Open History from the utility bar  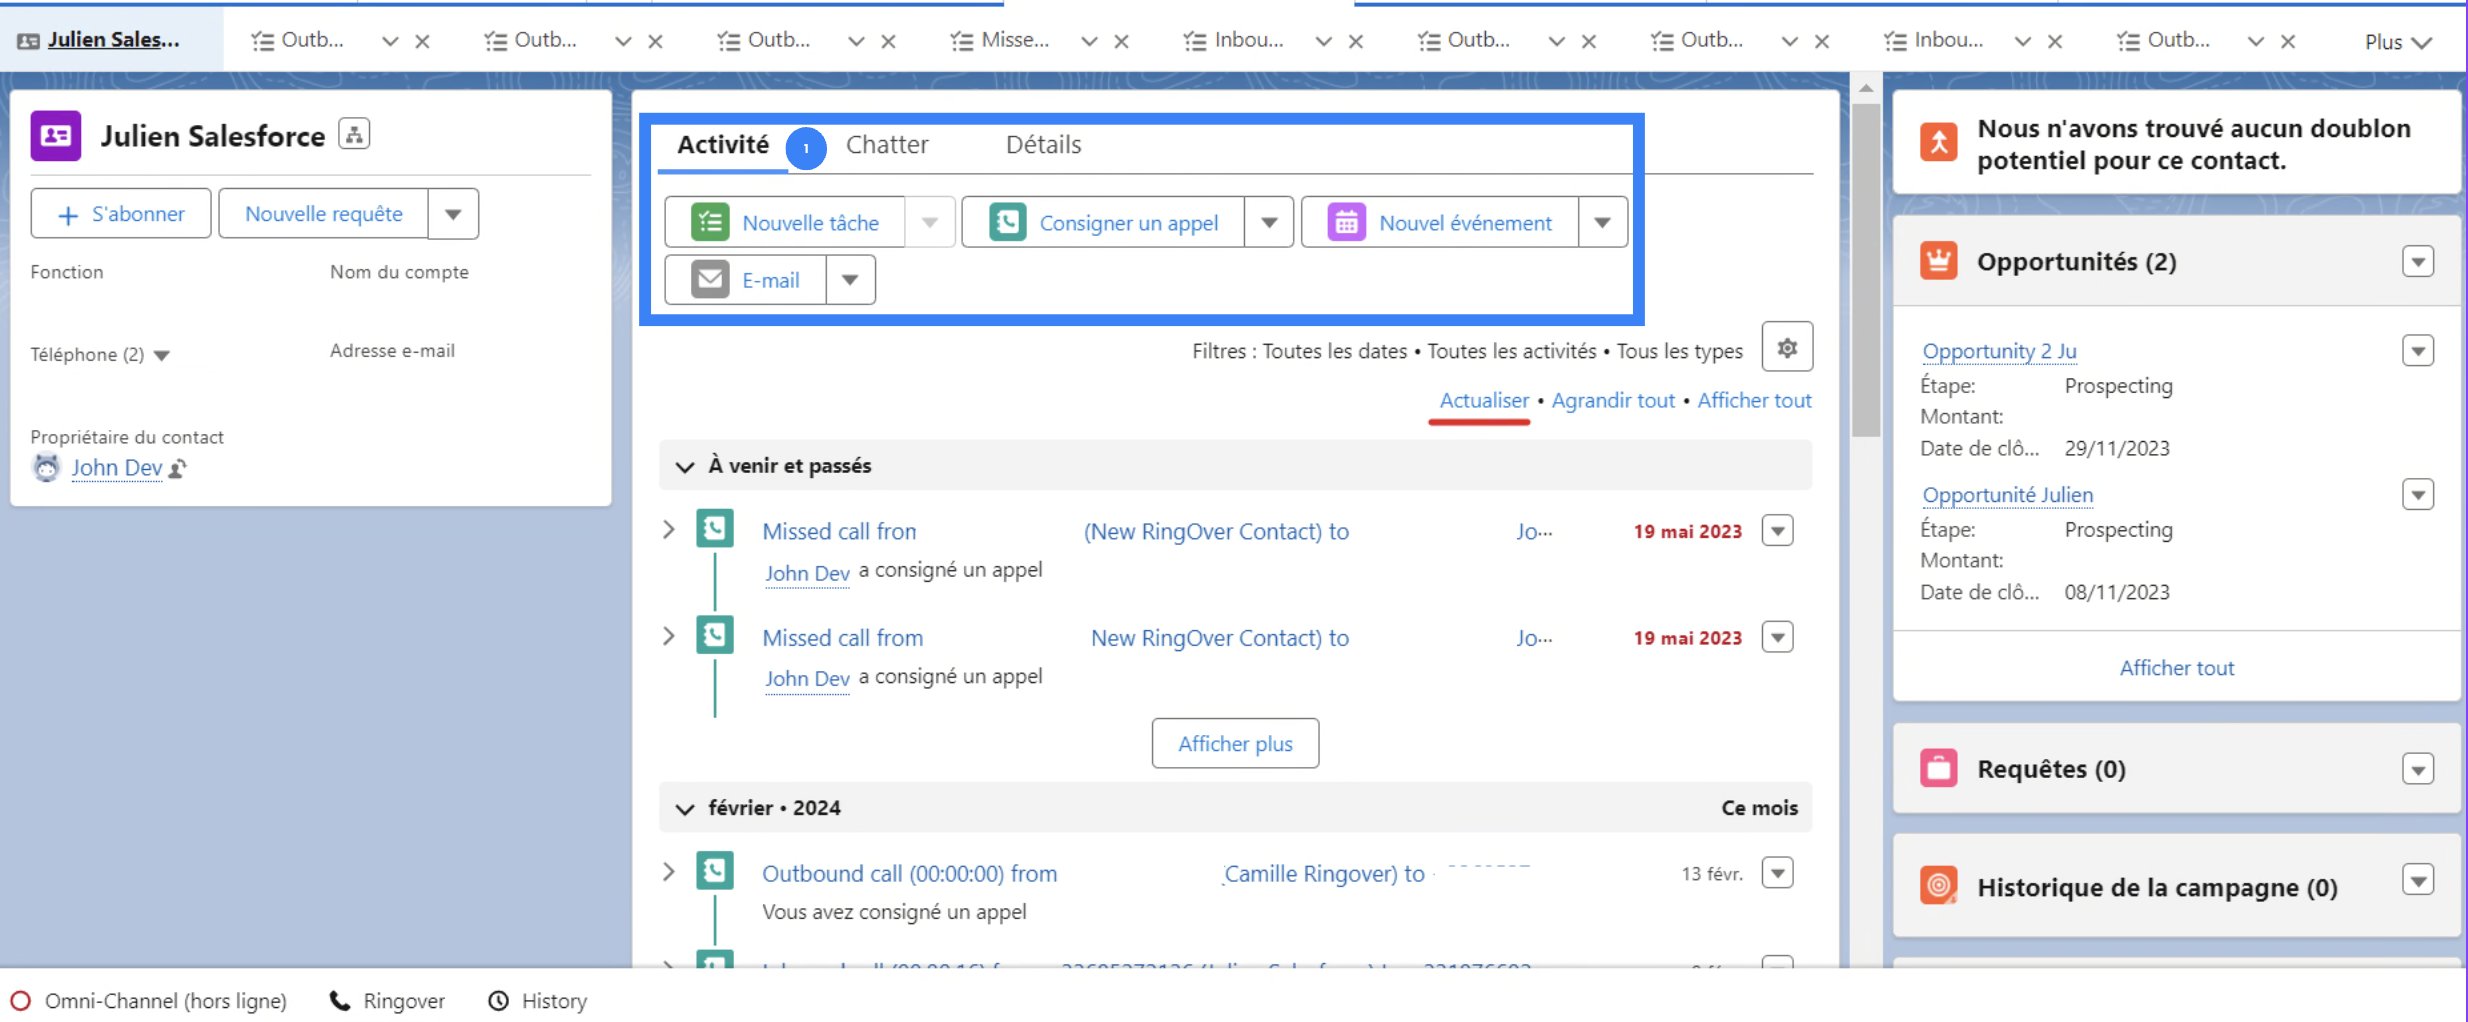click(x=538, y=1001)
